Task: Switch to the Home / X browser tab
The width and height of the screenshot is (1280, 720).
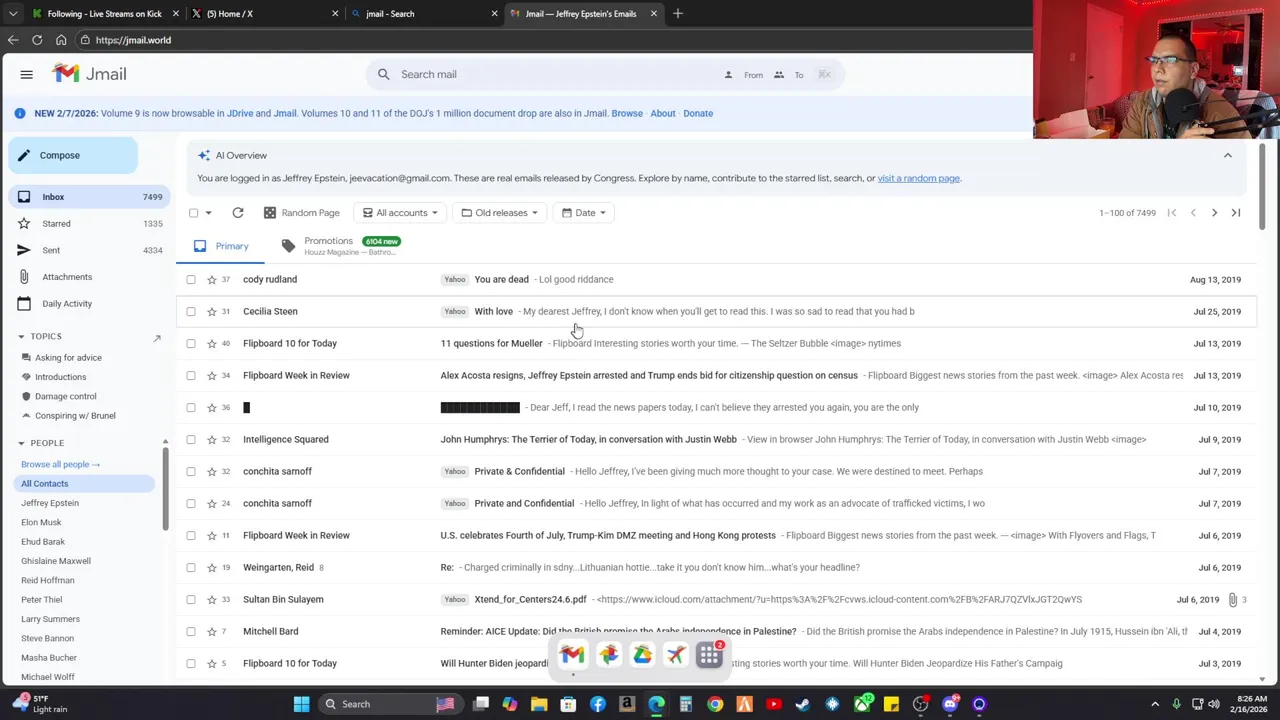Action: coord(265,13)
